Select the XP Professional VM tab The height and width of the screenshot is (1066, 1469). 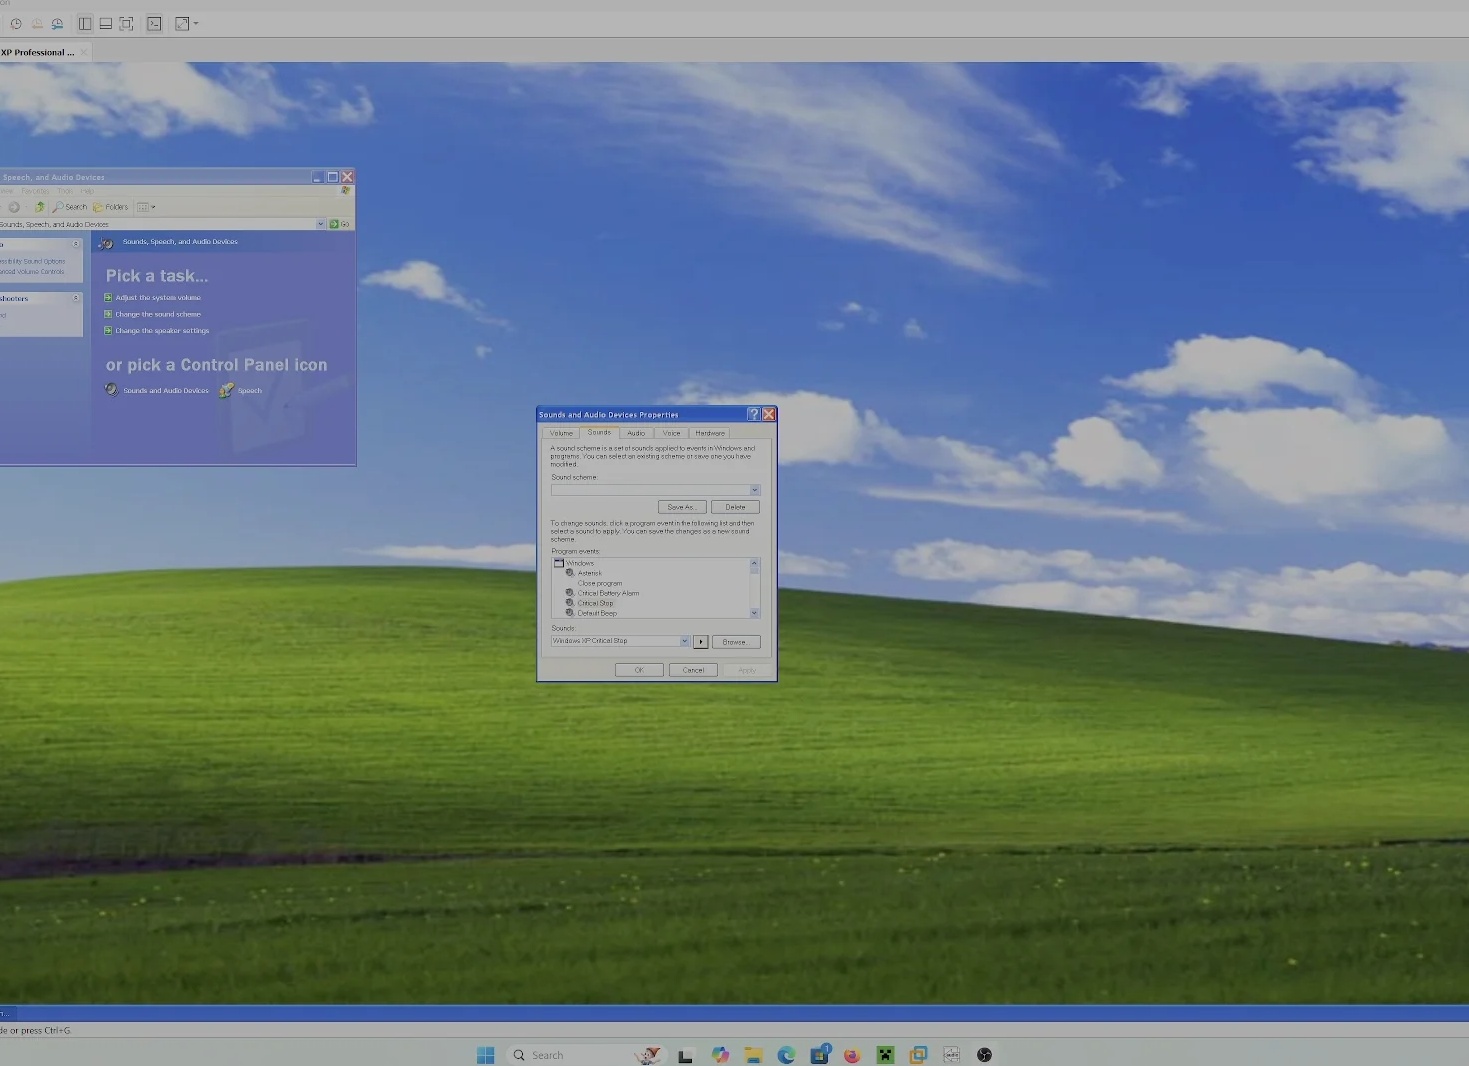tap(38, 52)
